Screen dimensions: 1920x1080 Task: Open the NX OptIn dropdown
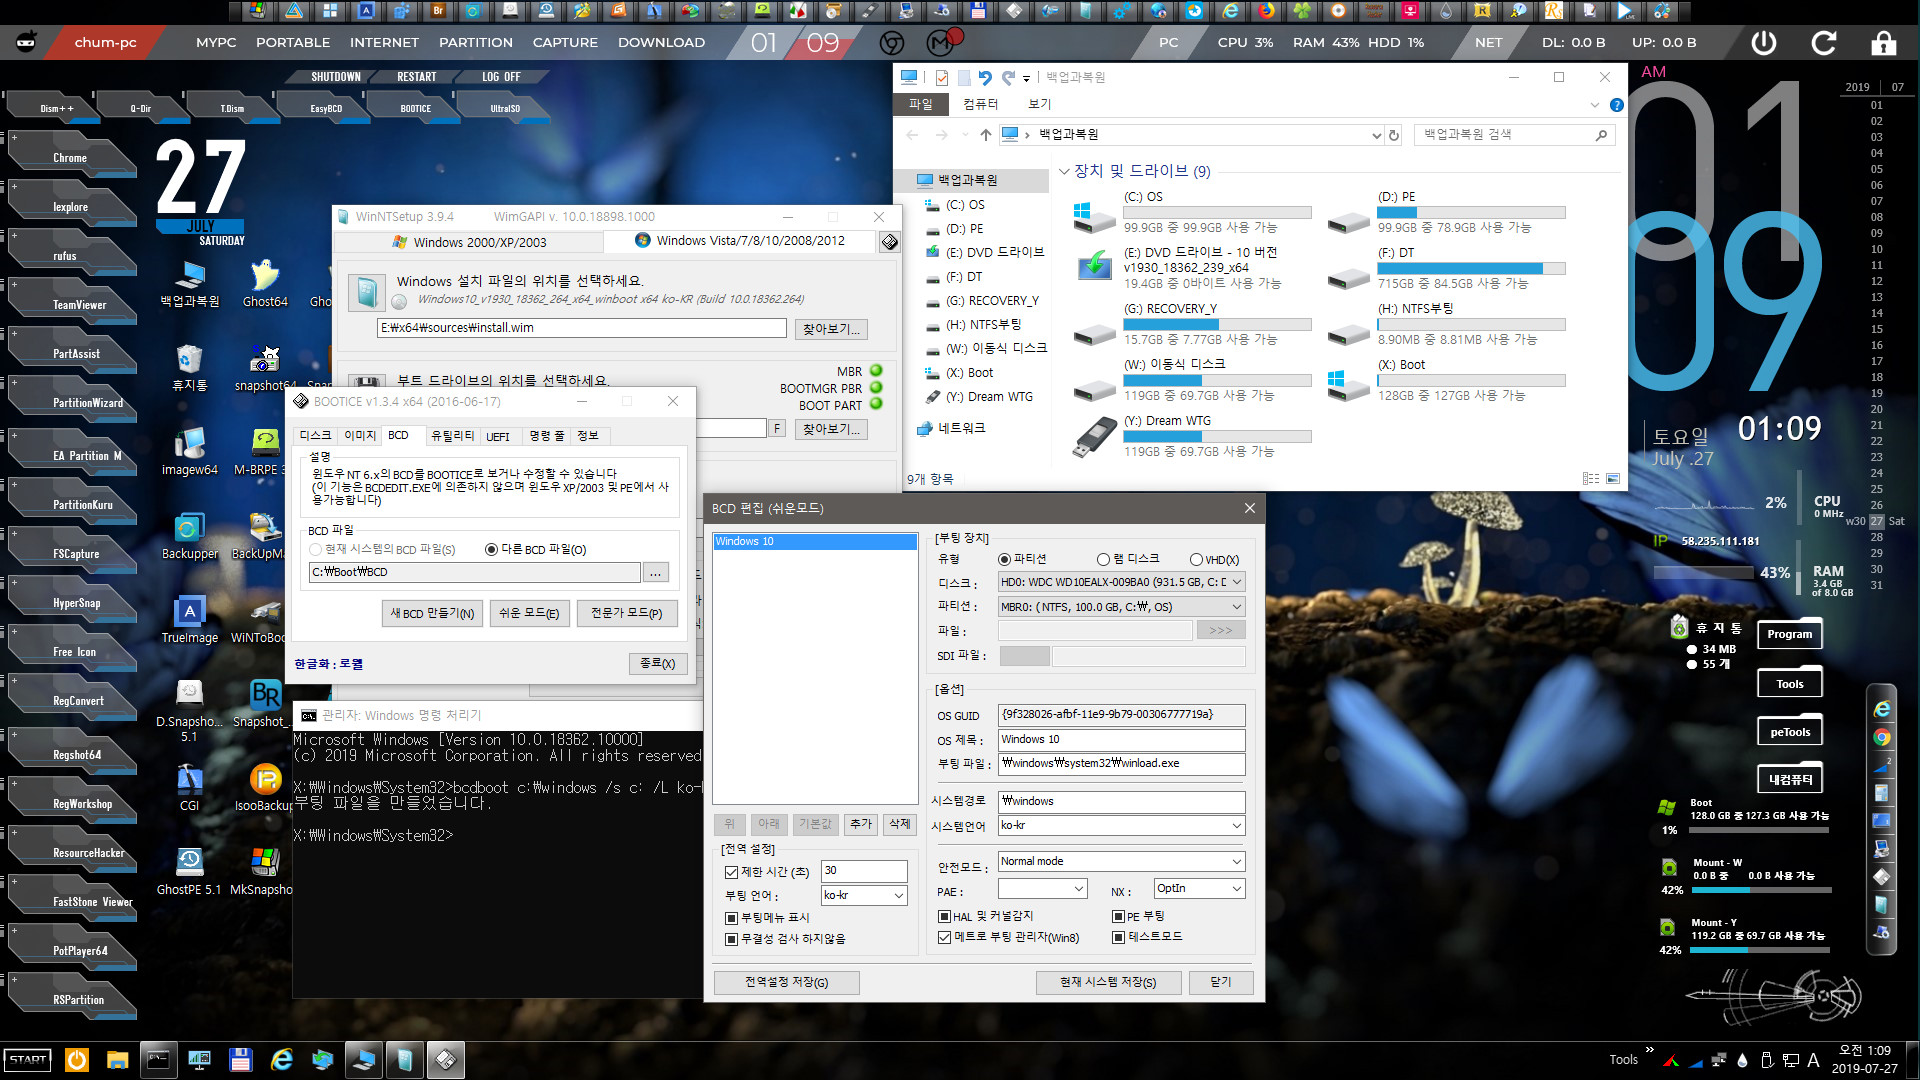[x=1199, y=889]
